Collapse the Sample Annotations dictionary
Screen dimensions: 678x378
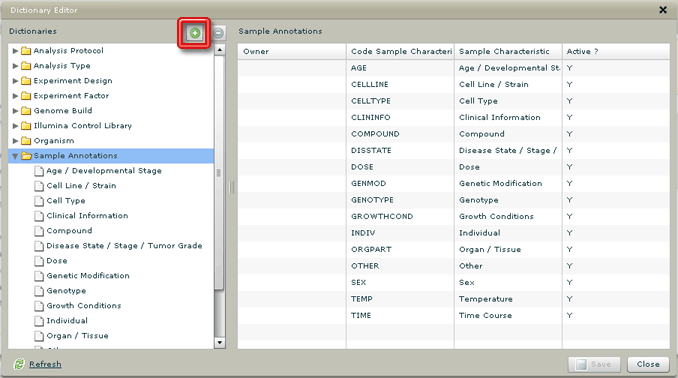click(x=15, y=156)
